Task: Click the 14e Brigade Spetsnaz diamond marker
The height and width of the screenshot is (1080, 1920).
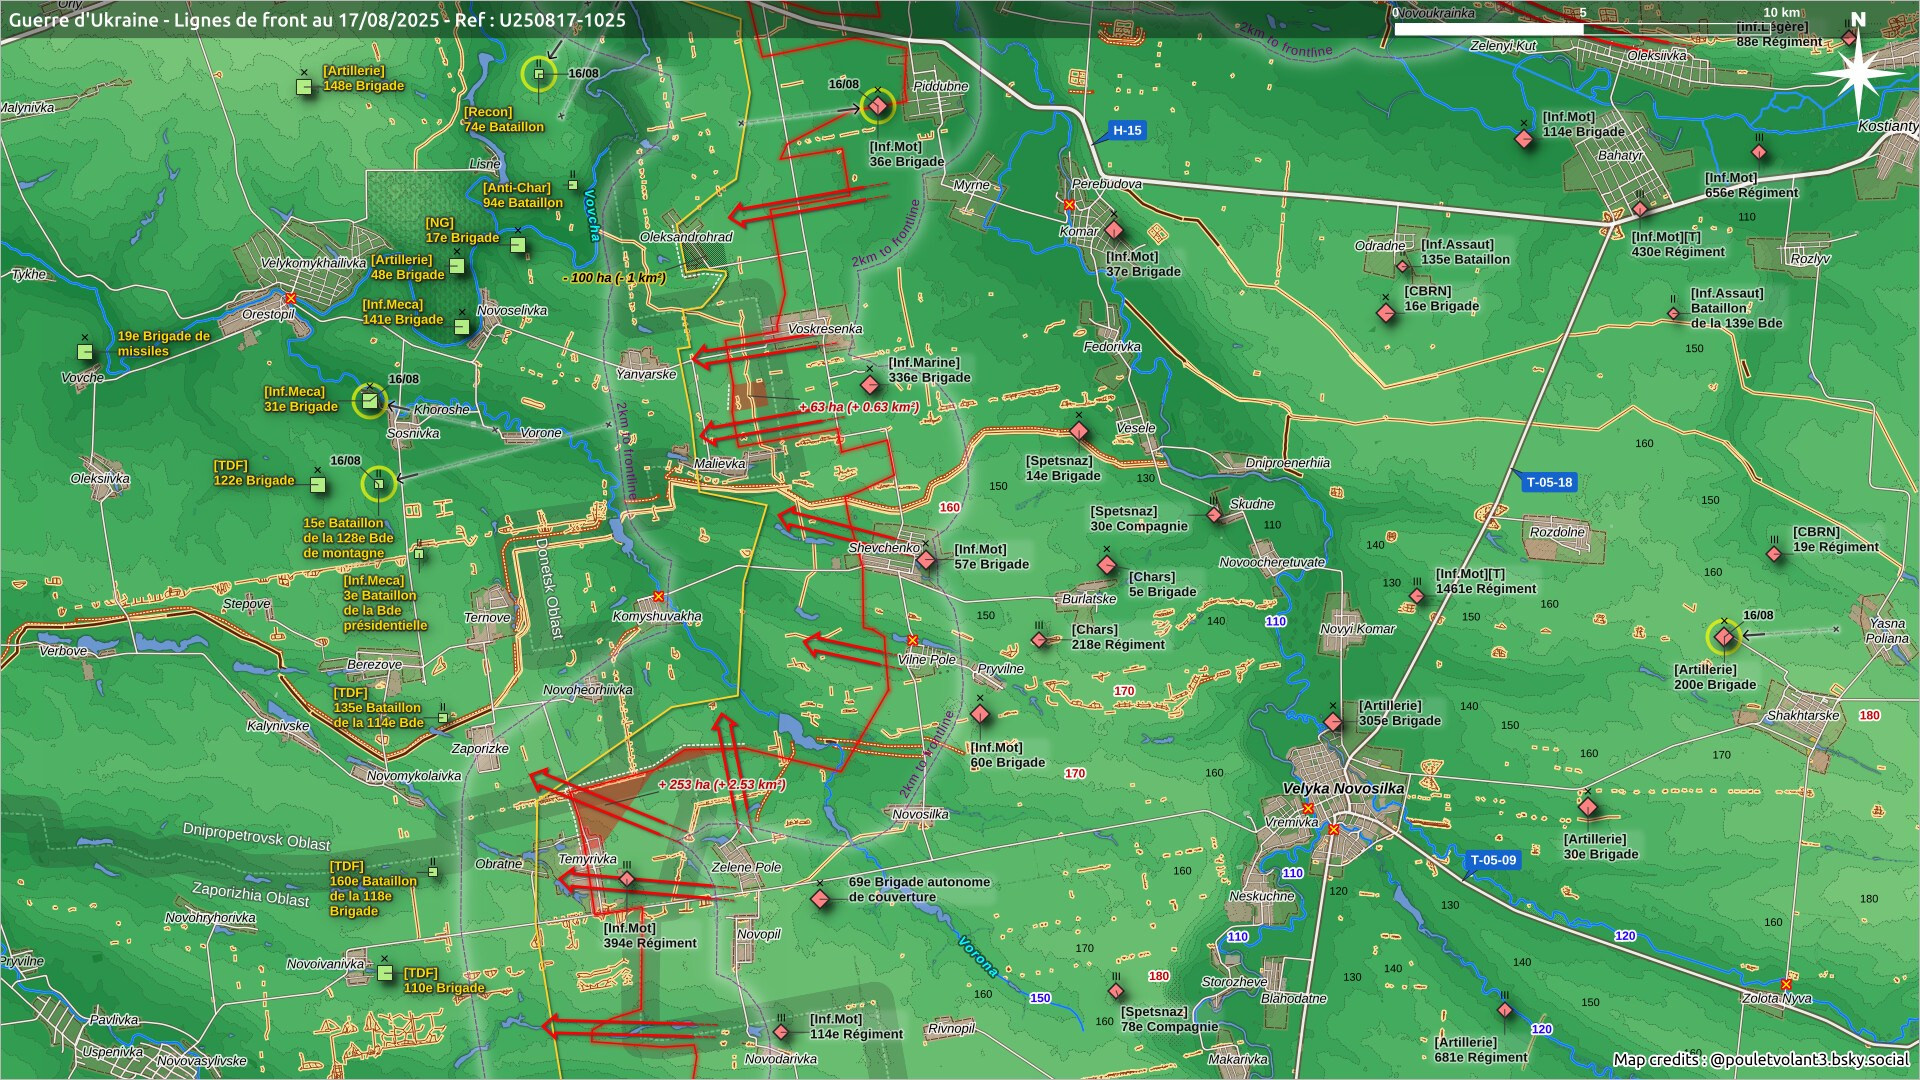Action: pos(1079,431)
